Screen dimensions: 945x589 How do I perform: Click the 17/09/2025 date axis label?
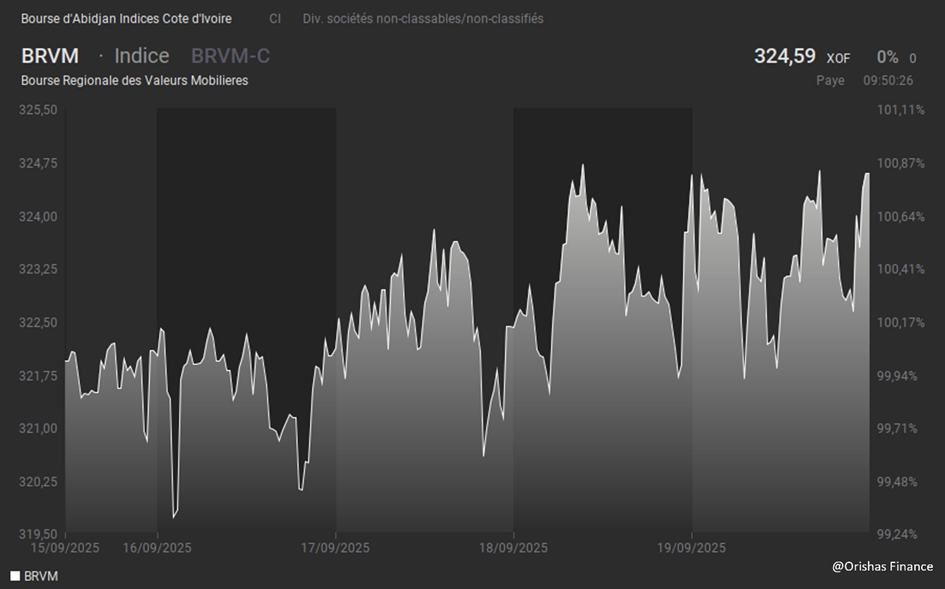point(335,548)
